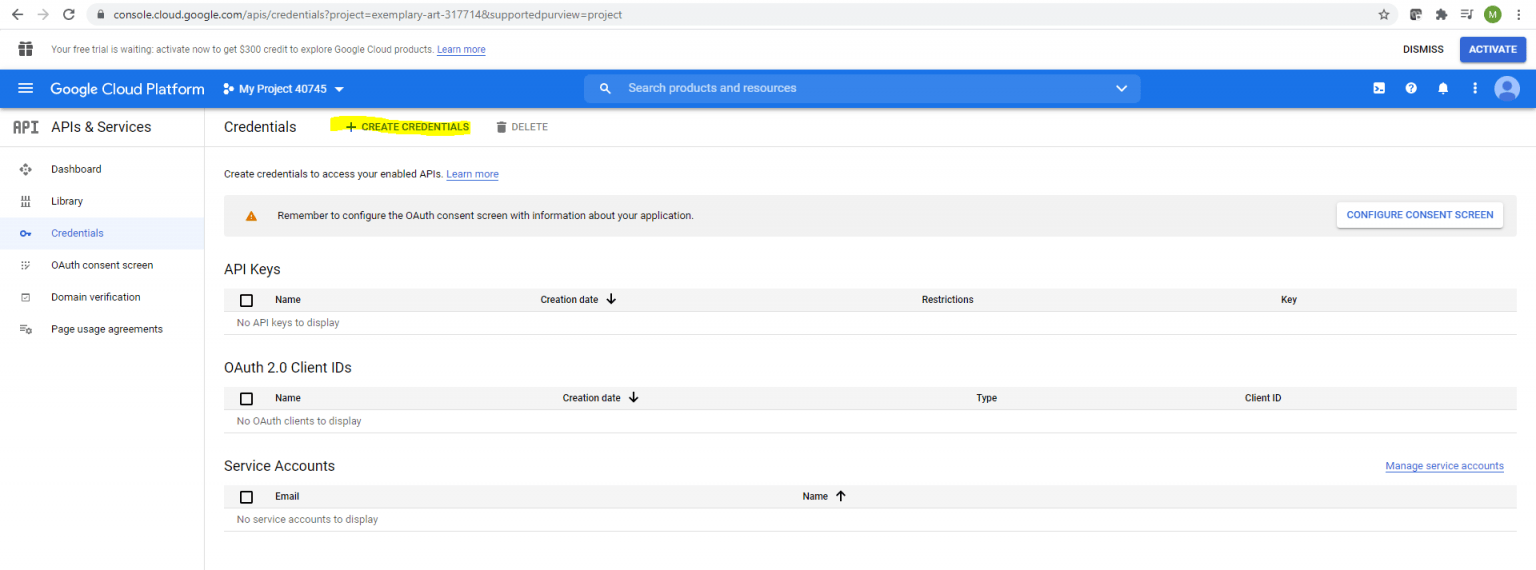The image size is (1536, 570).
Task: Select all API Keys checkbox
Action: (247, 300)
